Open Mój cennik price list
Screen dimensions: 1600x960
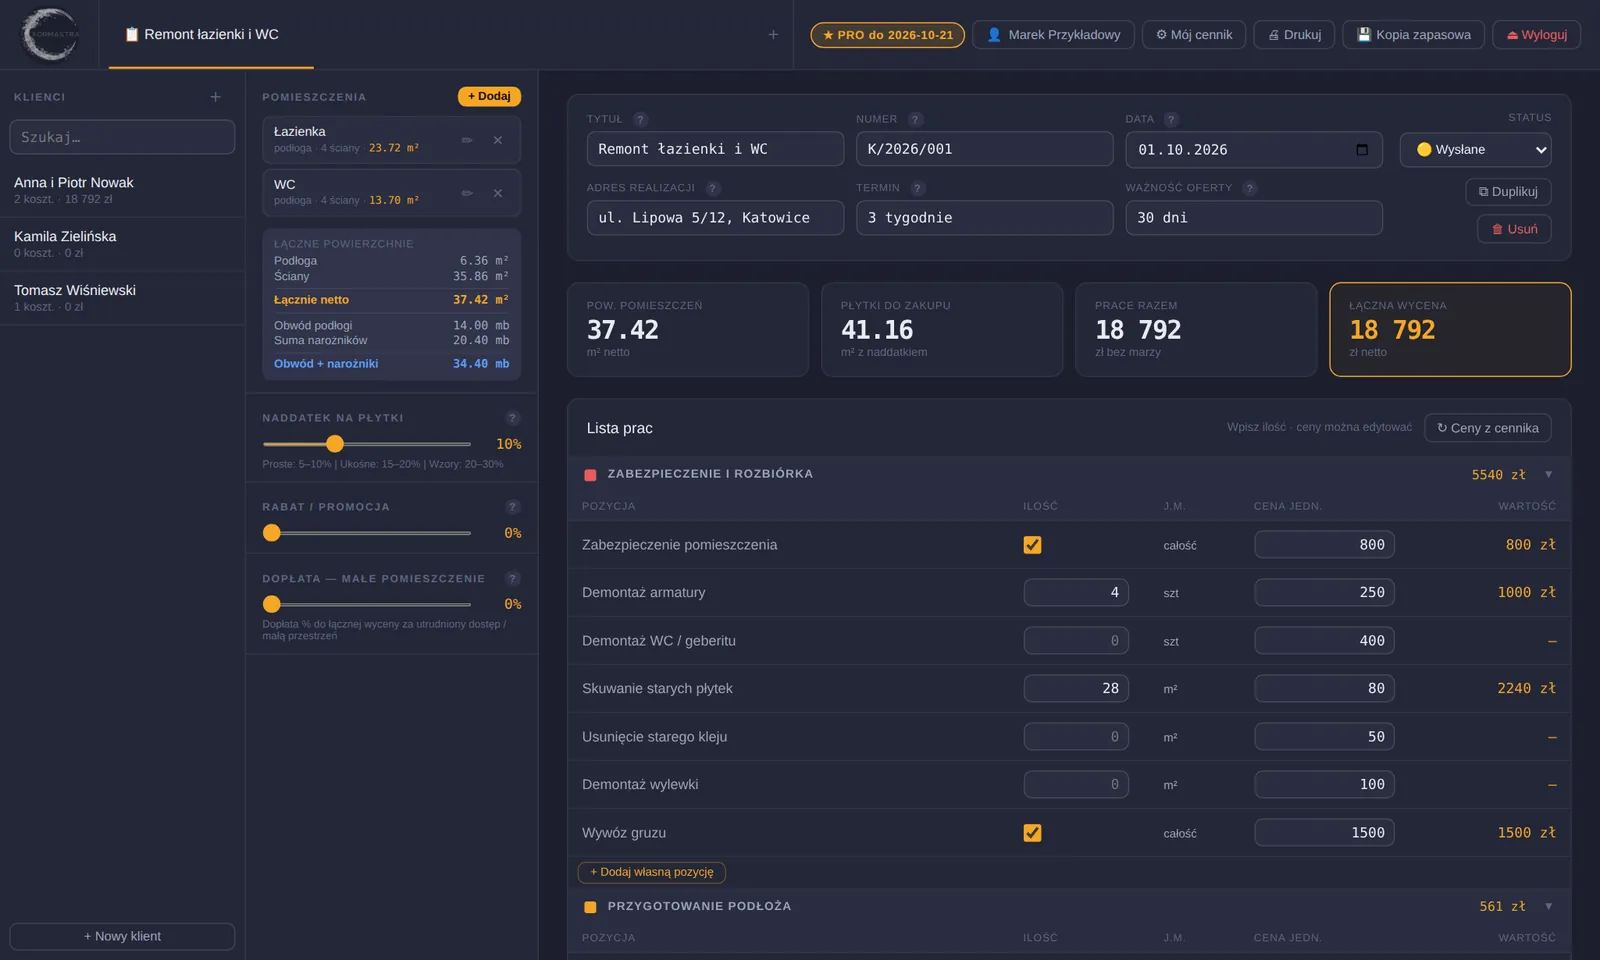[1194, 35]
